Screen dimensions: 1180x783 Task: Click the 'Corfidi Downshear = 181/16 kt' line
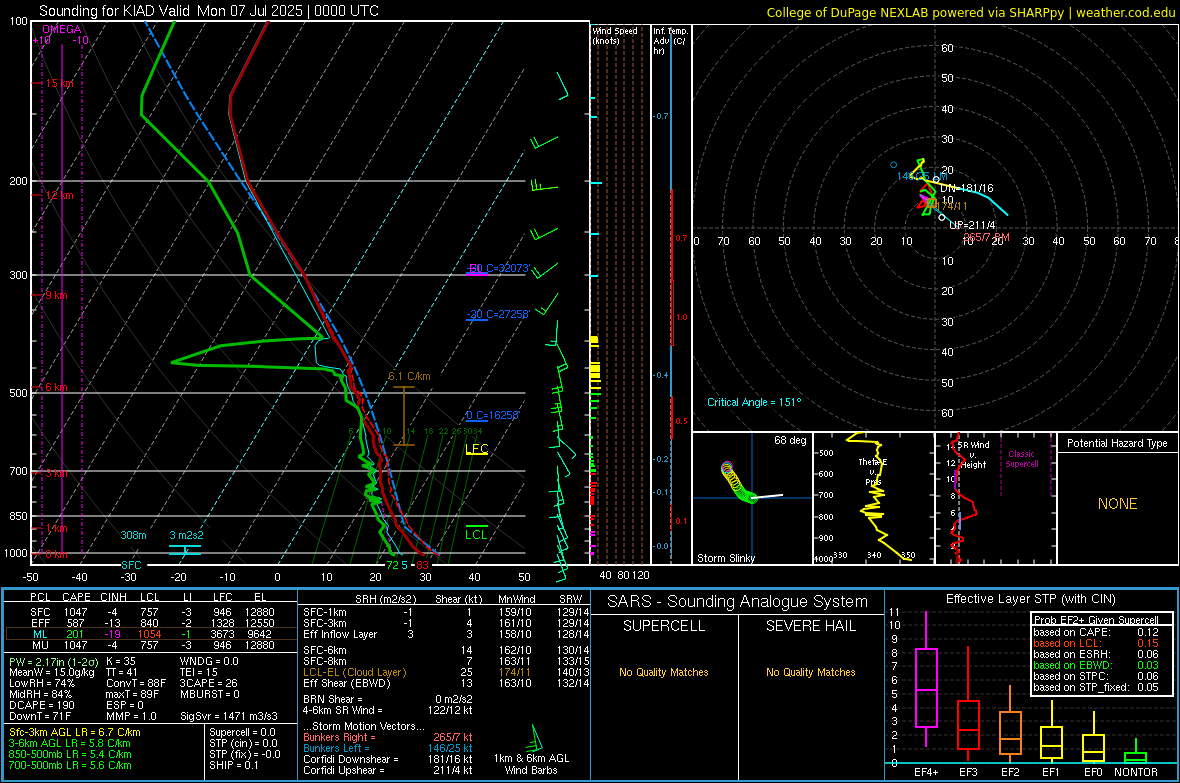[388, 760]
